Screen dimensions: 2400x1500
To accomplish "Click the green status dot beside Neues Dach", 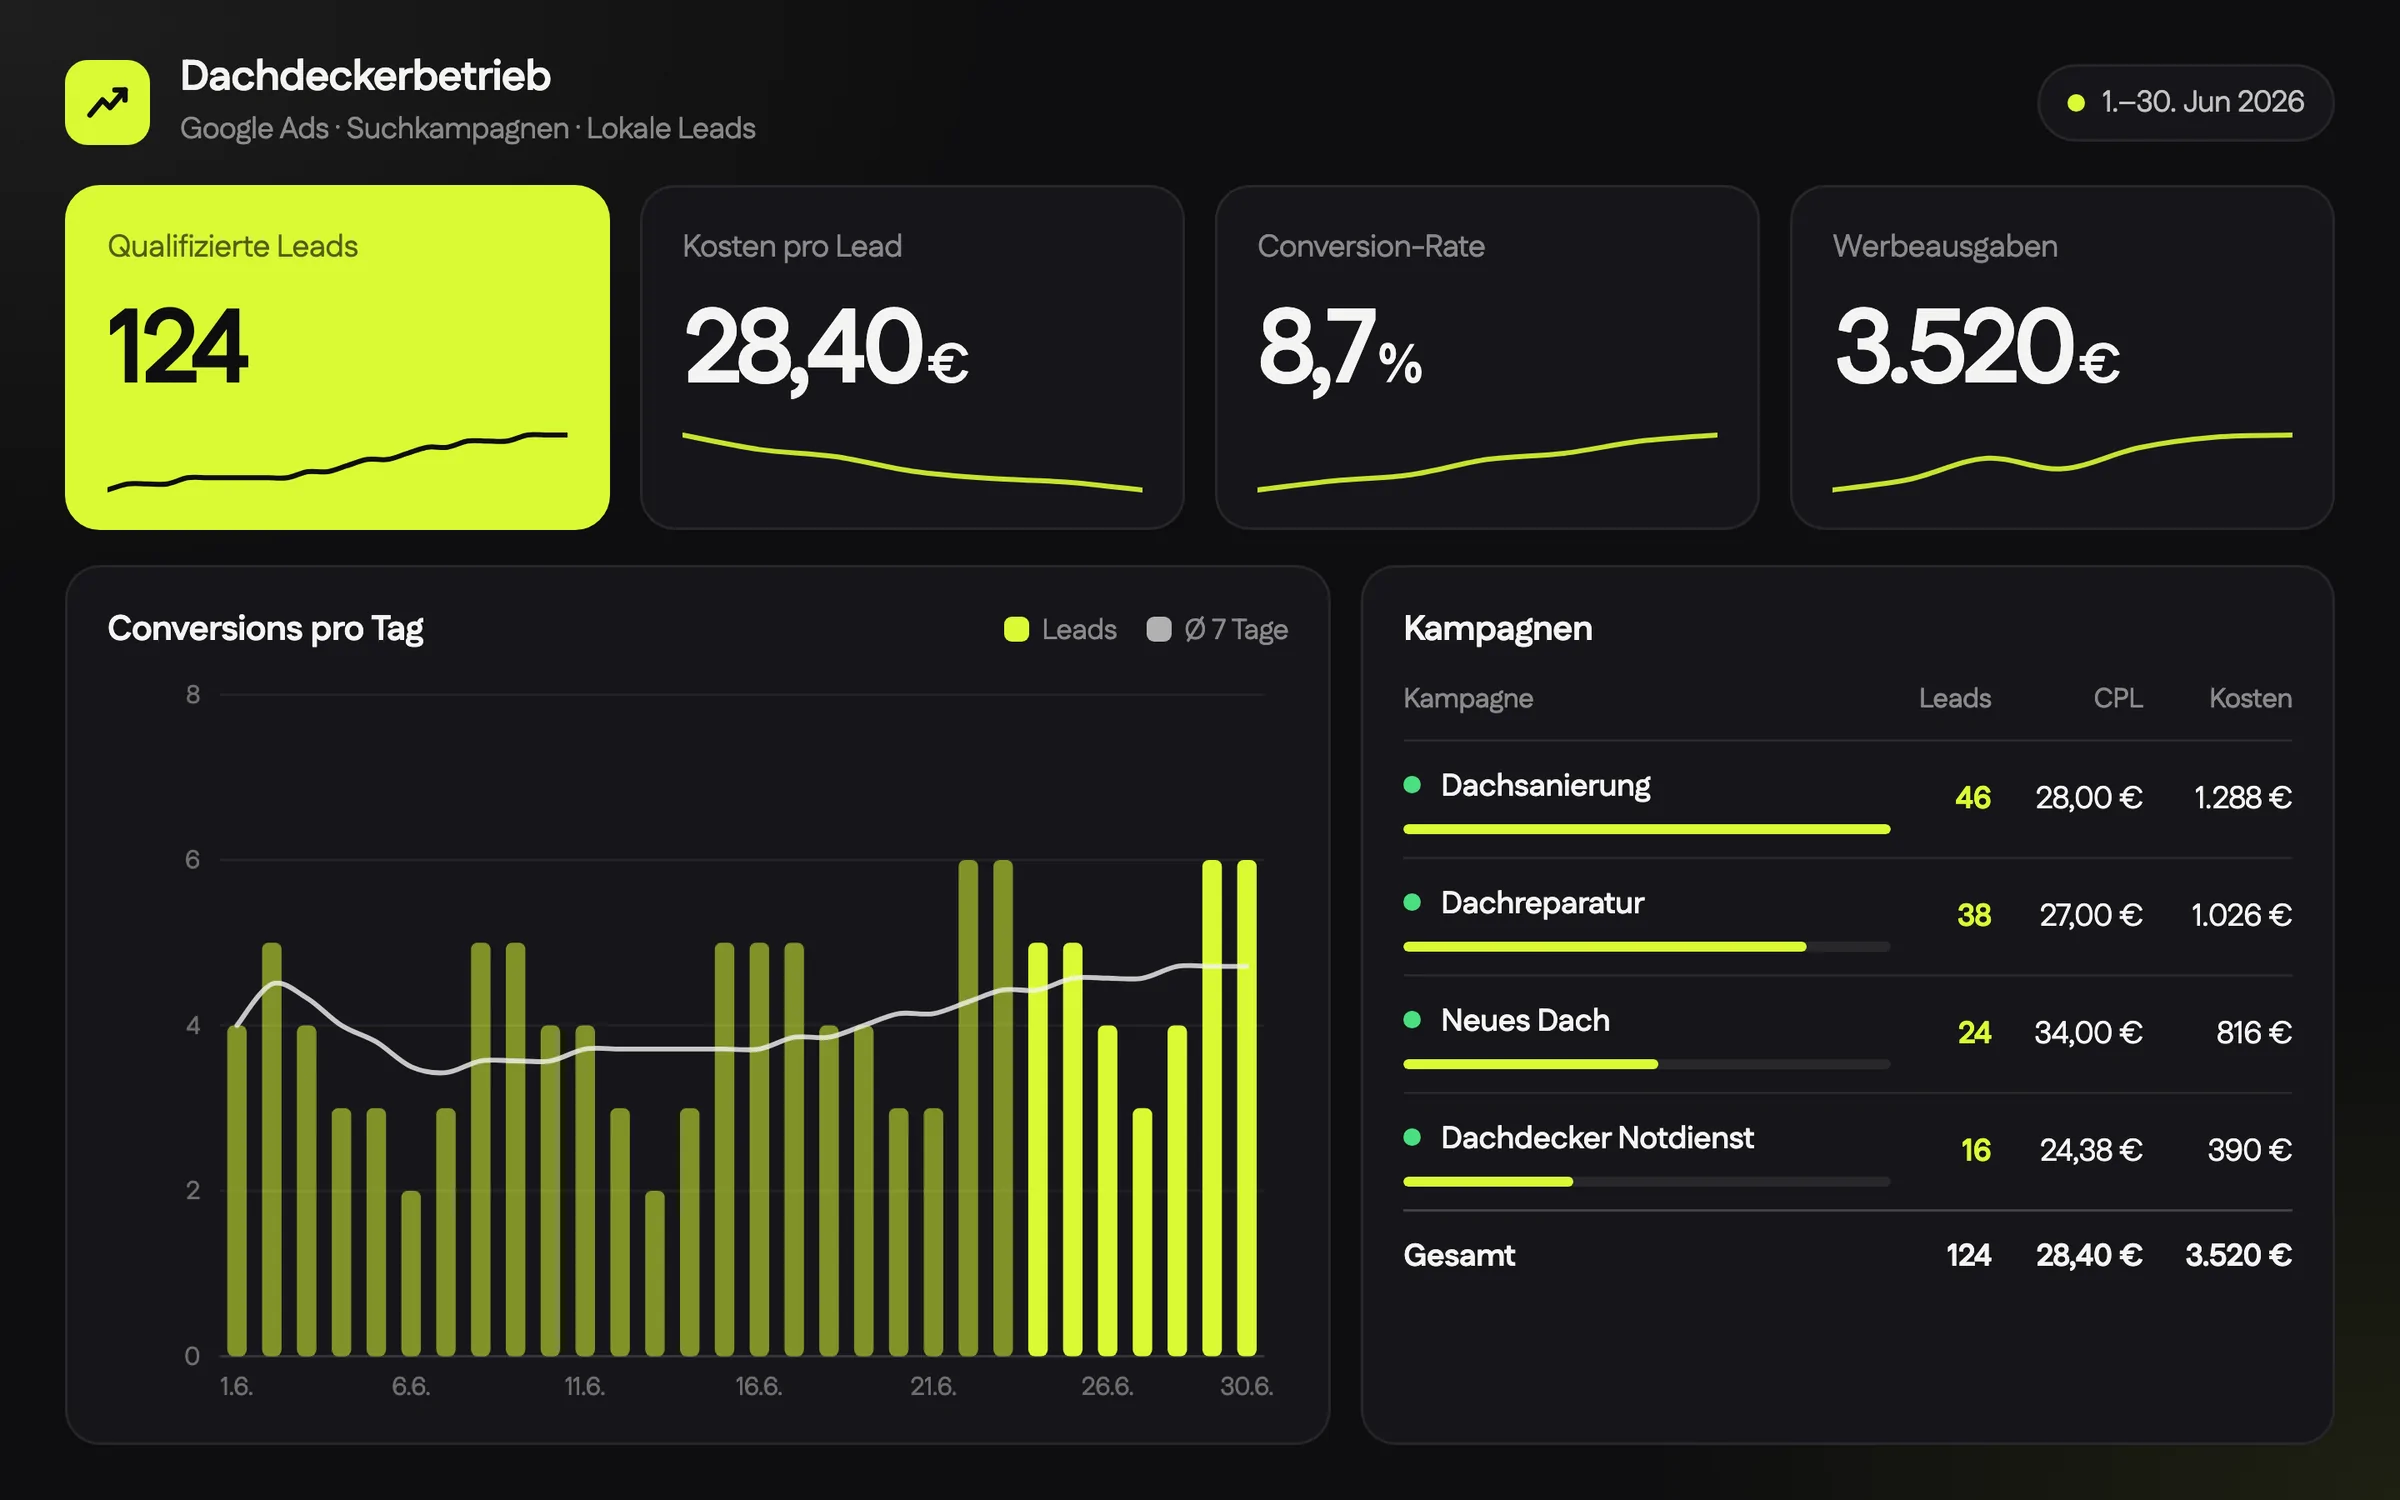I will pyautogui.click(x=1412, y=1020).
